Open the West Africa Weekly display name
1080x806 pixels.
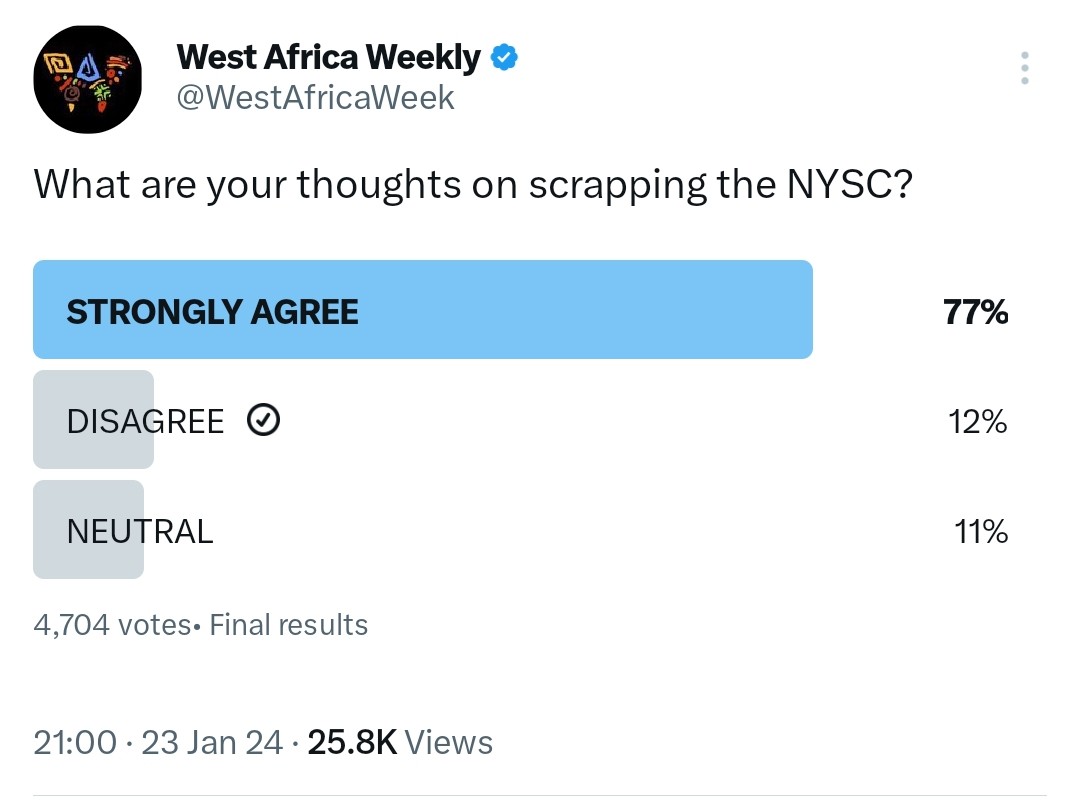point(329,57)
